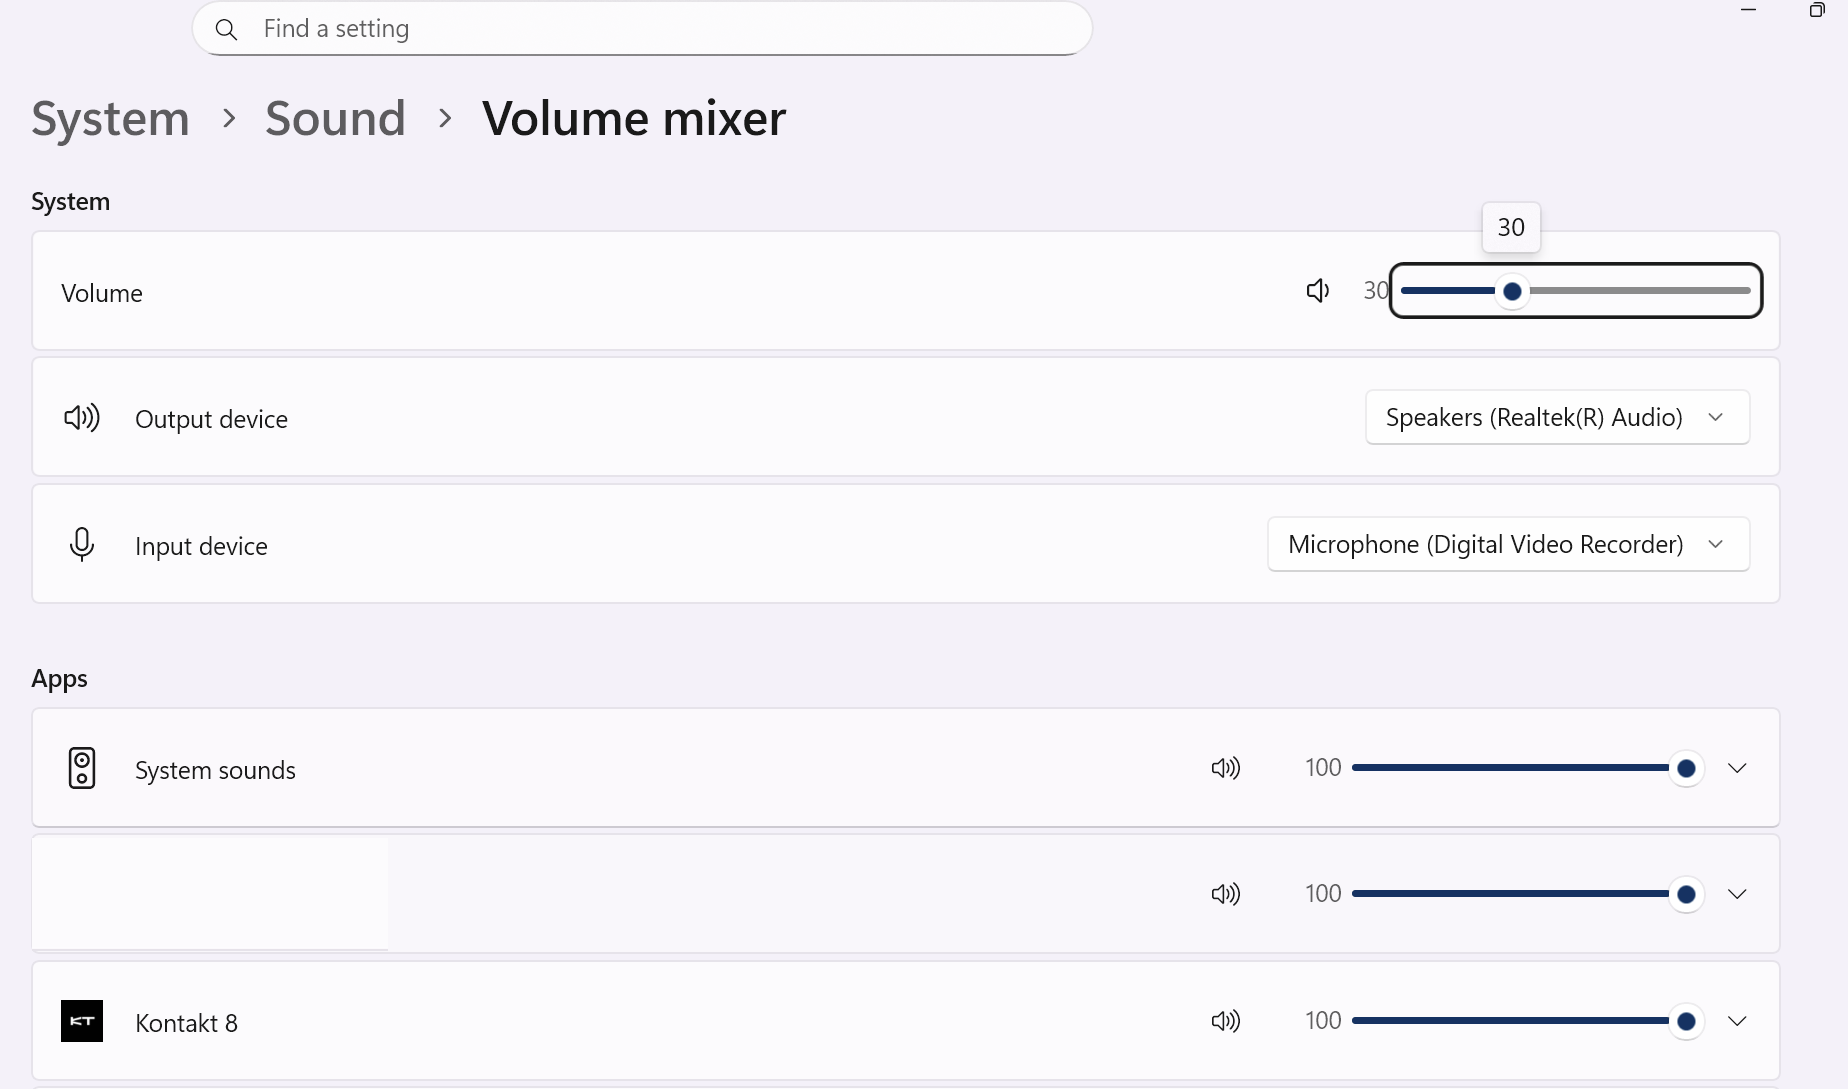Click the Kontakt 8 app icon
This screenshot has width=1848, height=1089.
coord(82,1021)
